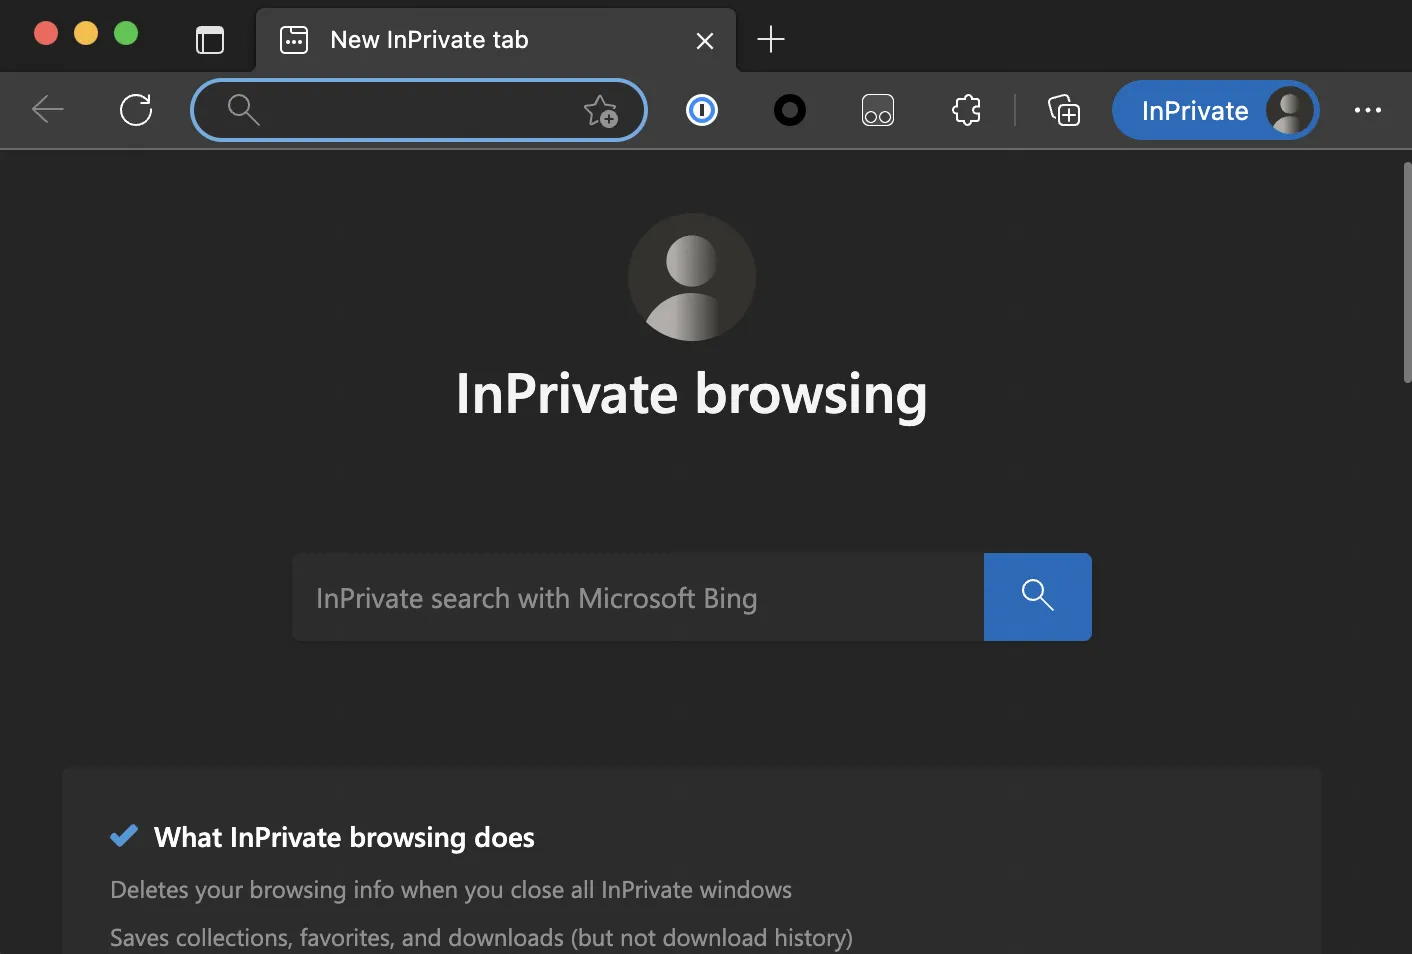The image size is (1412, 954).
Task: Click the 'What InPrivate browsing does' heading
Action: tap(344, 837)
